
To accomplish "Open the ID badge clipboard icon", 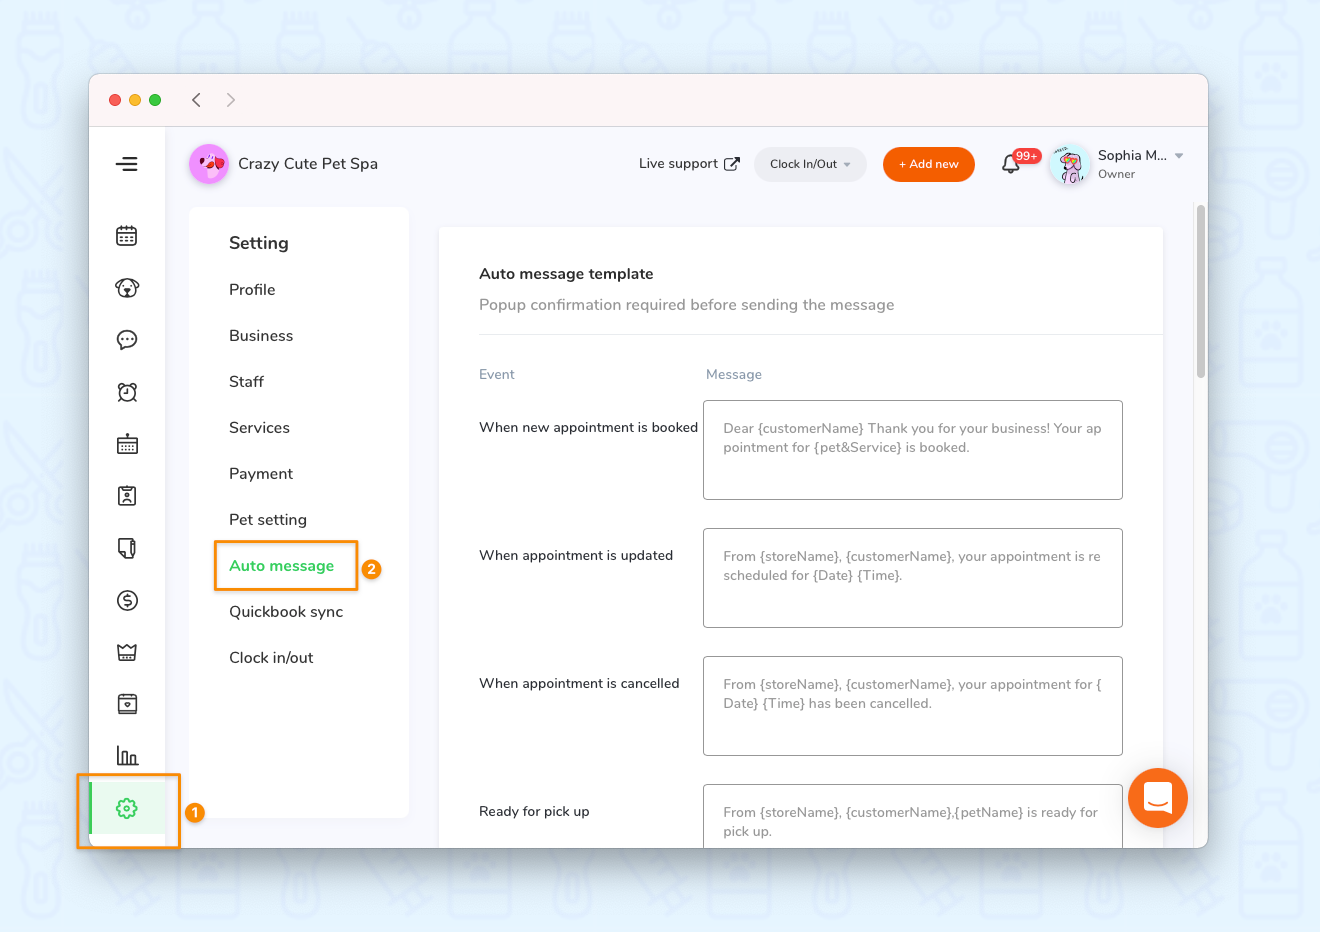I will (x=127, y=496).
